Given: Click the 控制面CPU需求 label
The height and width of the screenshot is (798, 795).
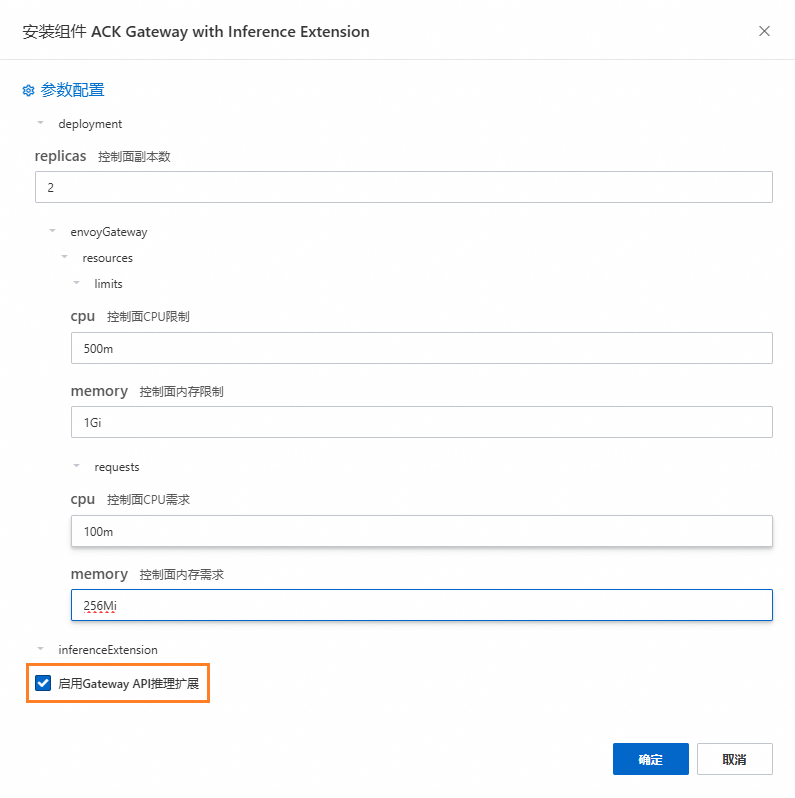Looking at the screenshot, I should point(148,500).
